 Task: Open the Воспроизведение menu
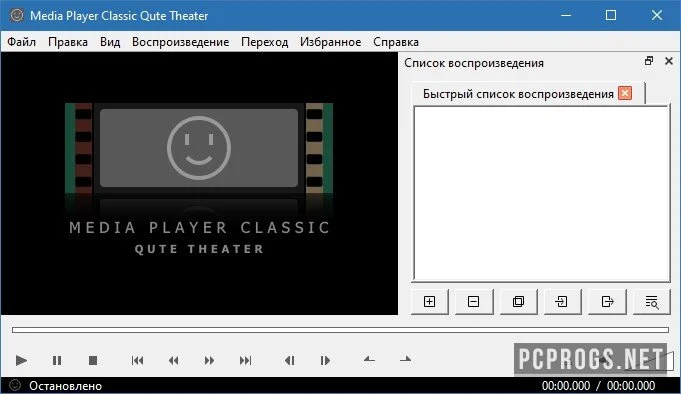(x=181, y=42)
